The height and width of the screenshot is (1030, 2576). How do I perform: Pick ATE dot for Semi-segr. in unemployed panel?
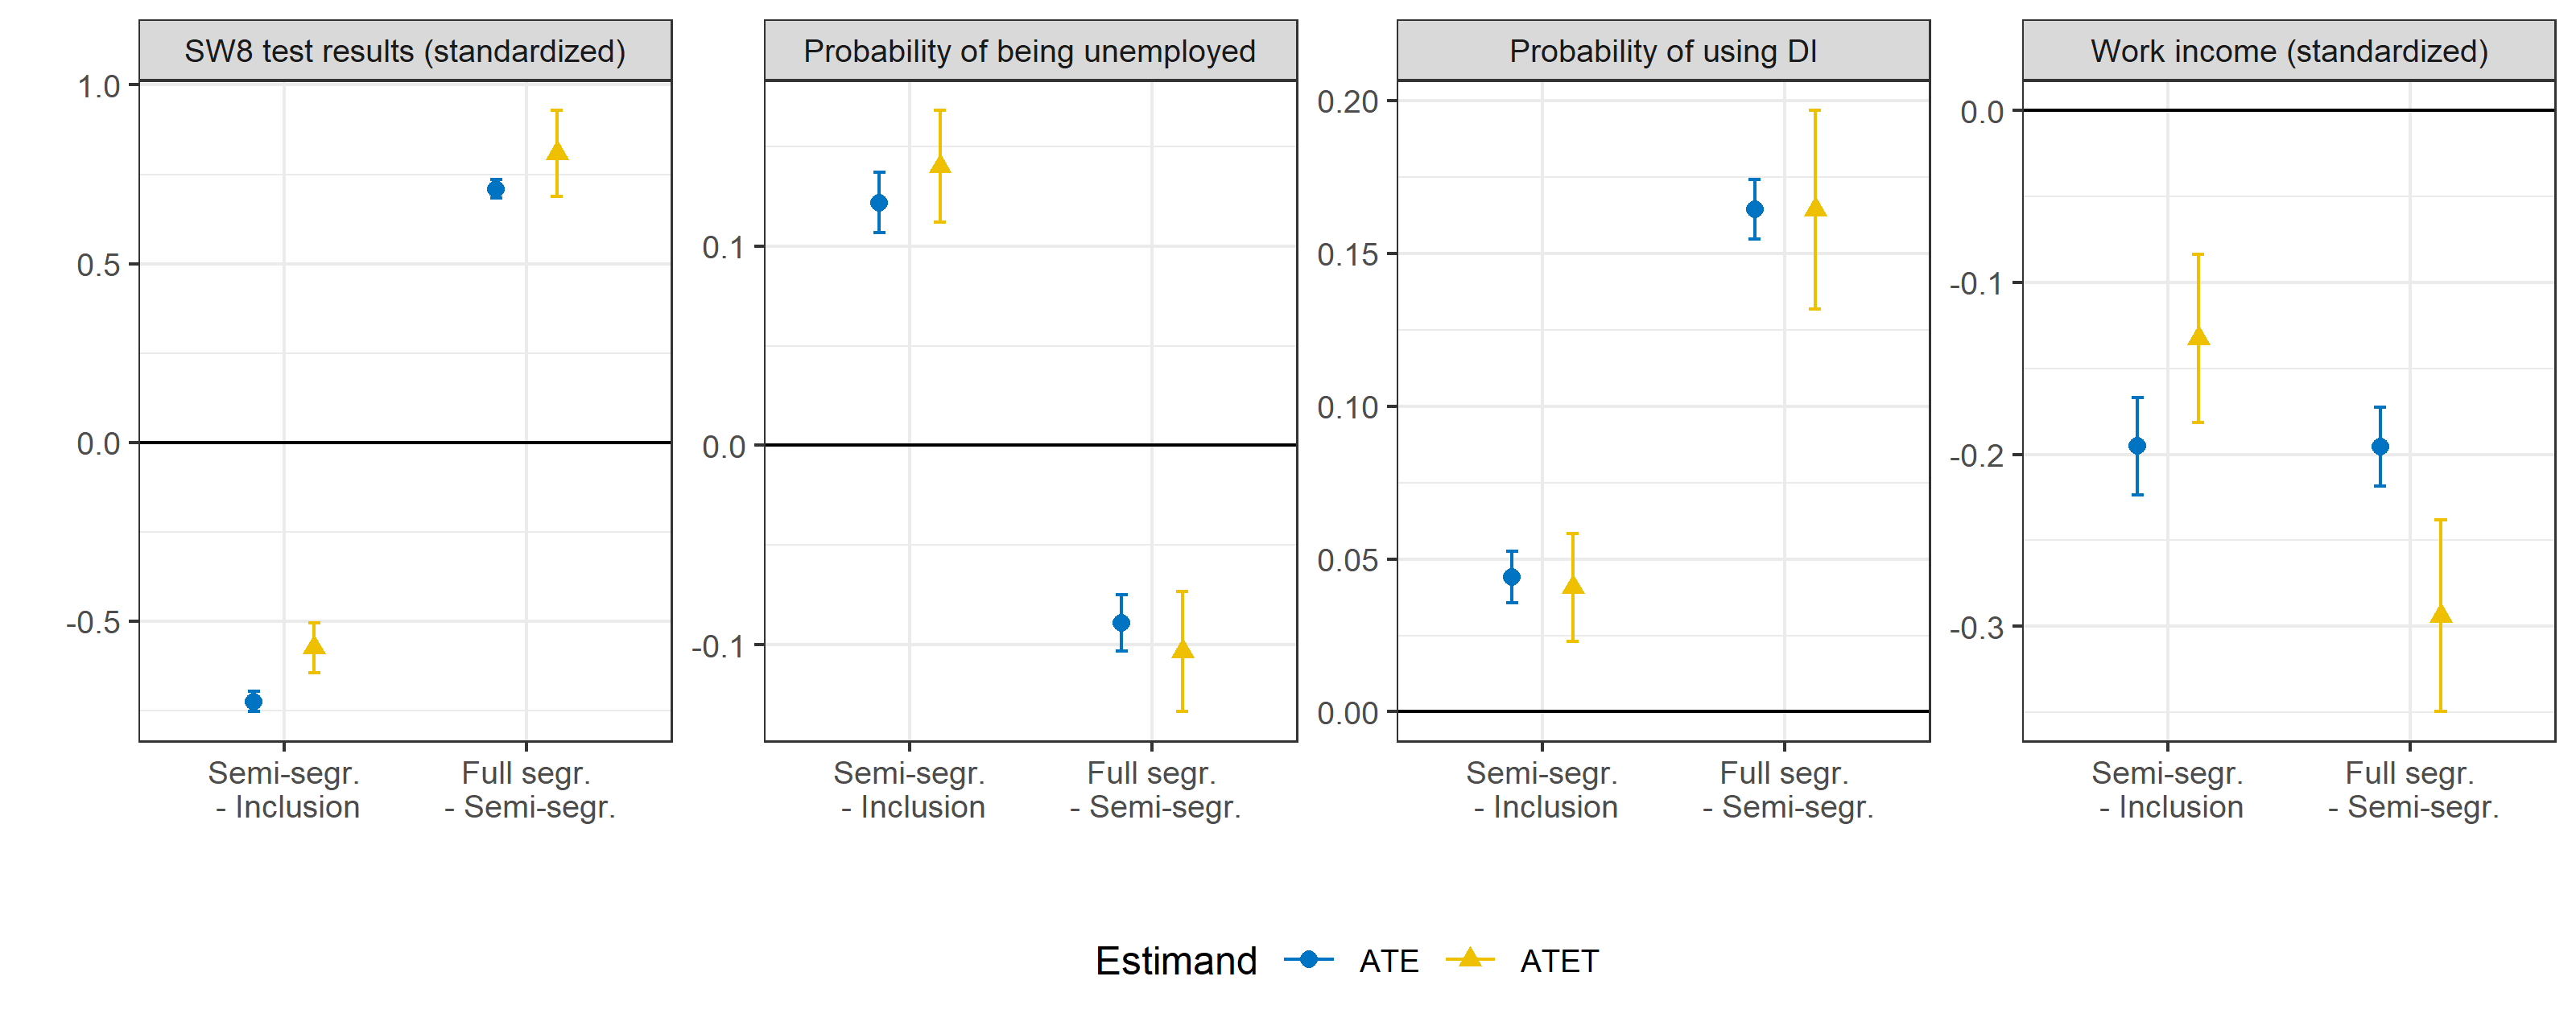coord(879,203)
